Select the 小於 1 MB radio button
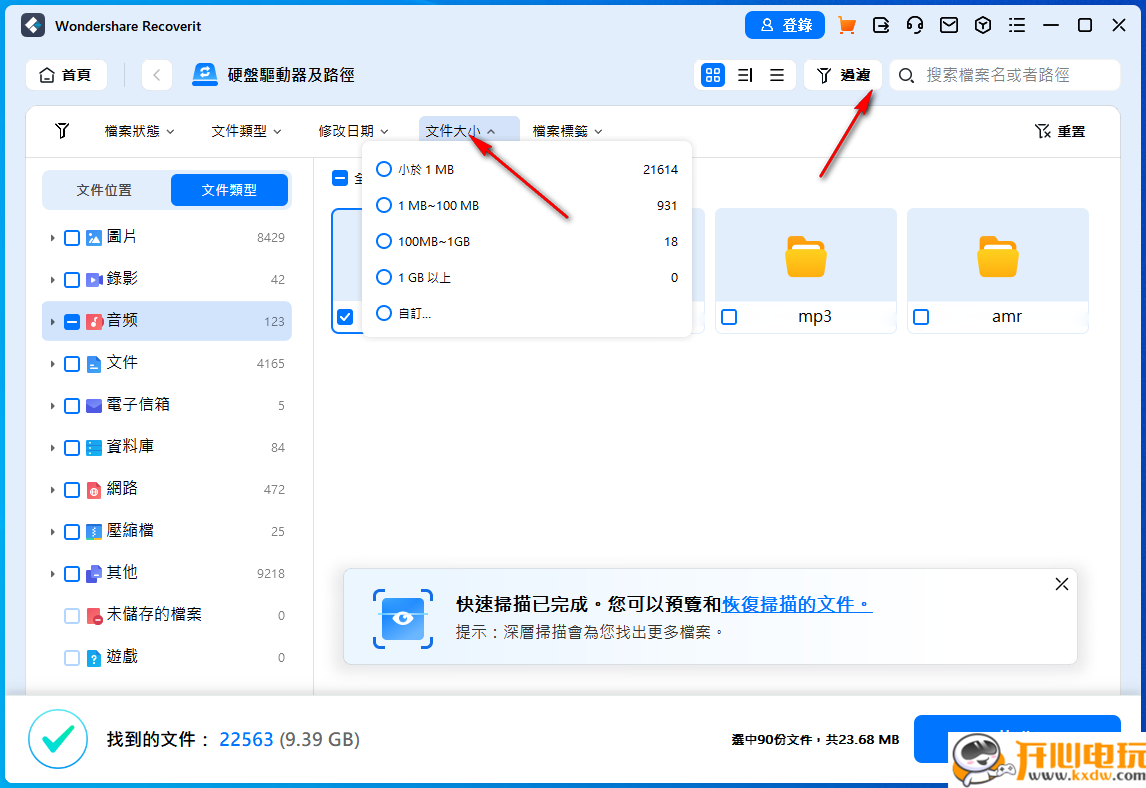This screenshot has height=788, width=1146. coord(383,169)
